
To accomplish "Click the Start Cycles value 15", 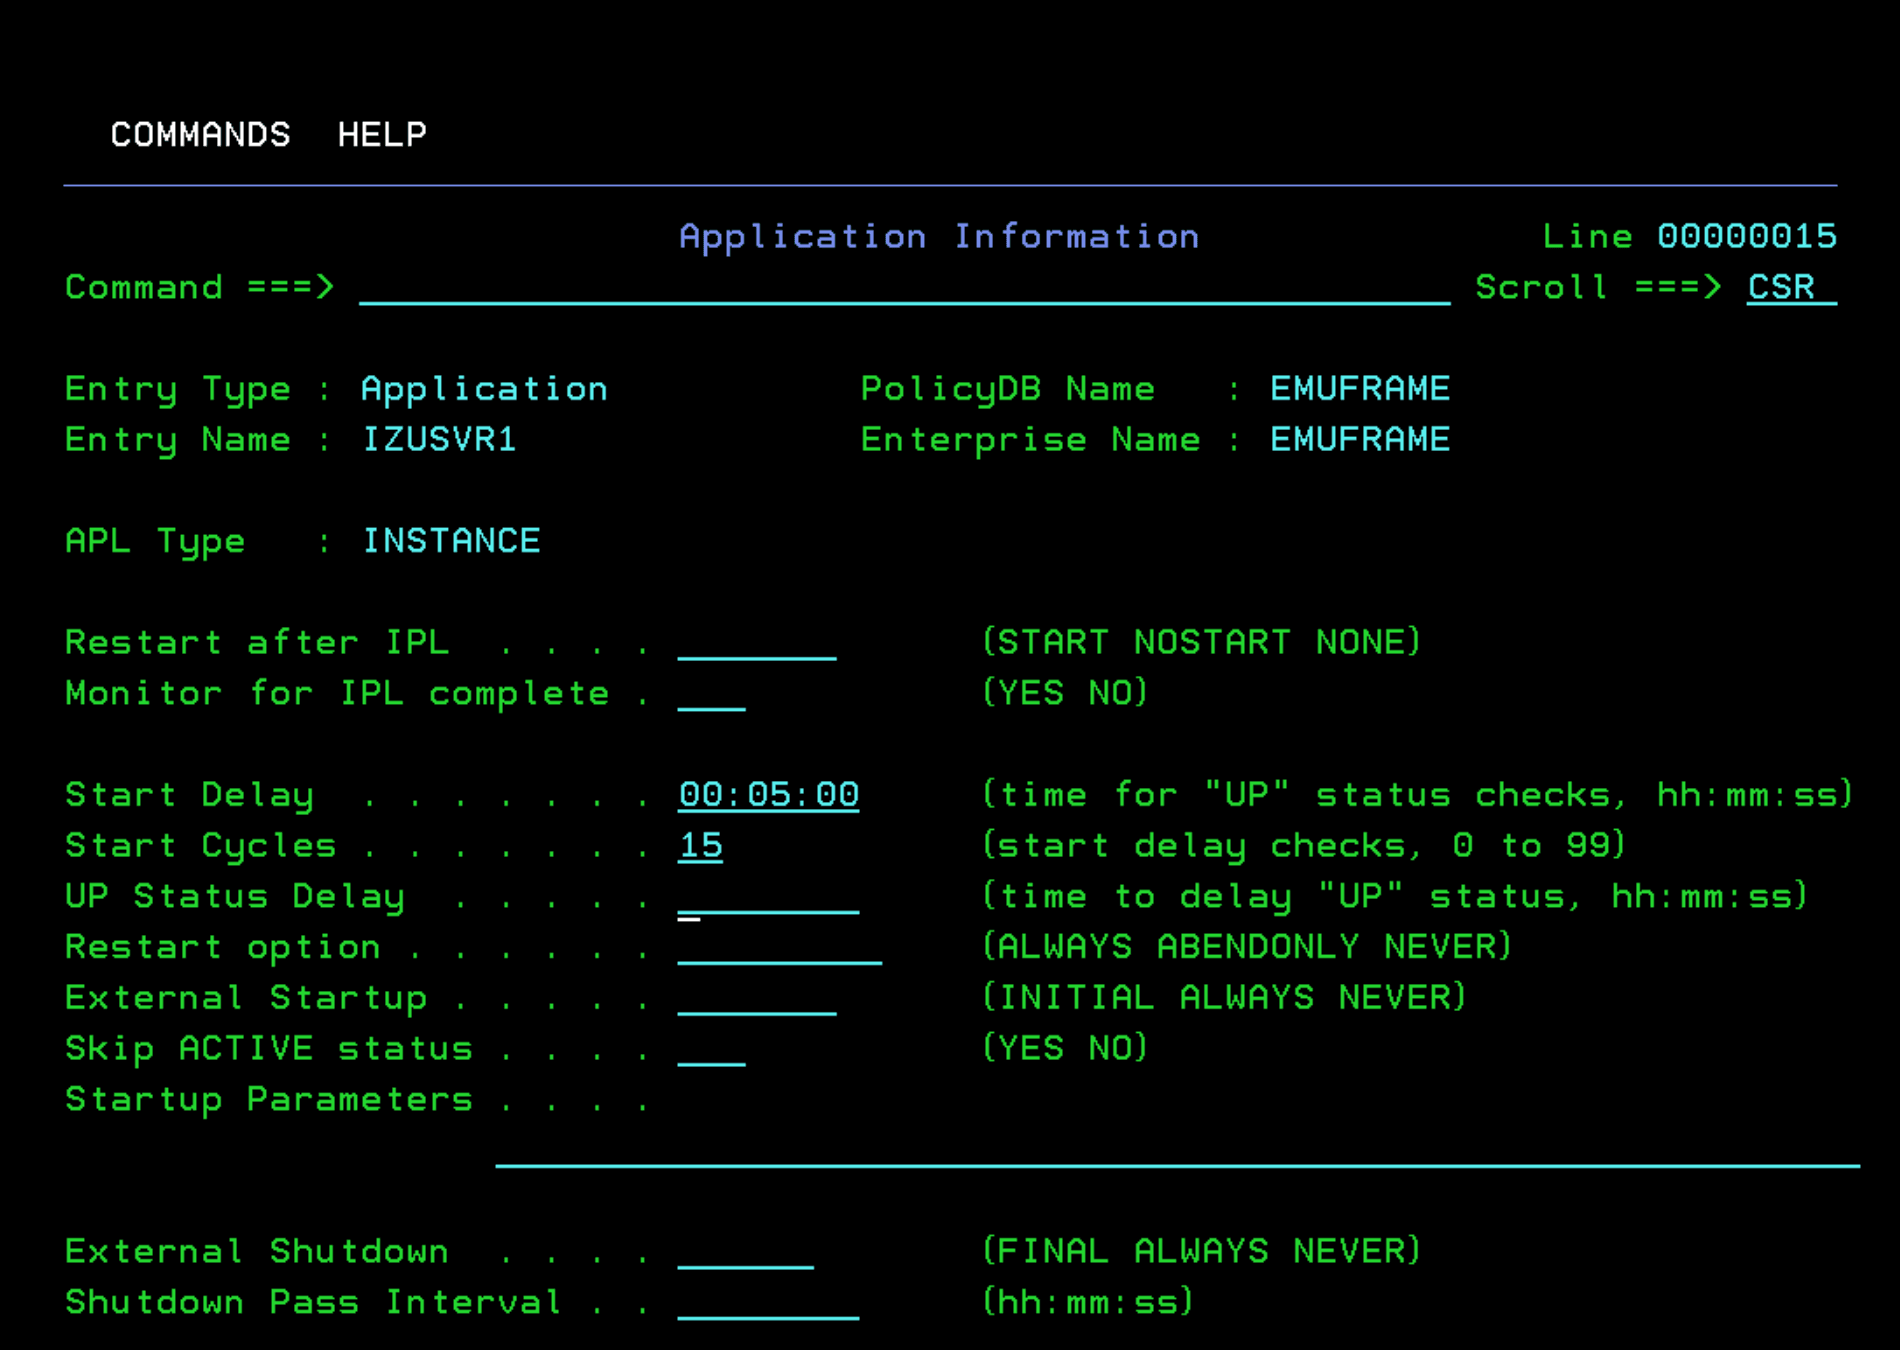I will coord(700,845).
